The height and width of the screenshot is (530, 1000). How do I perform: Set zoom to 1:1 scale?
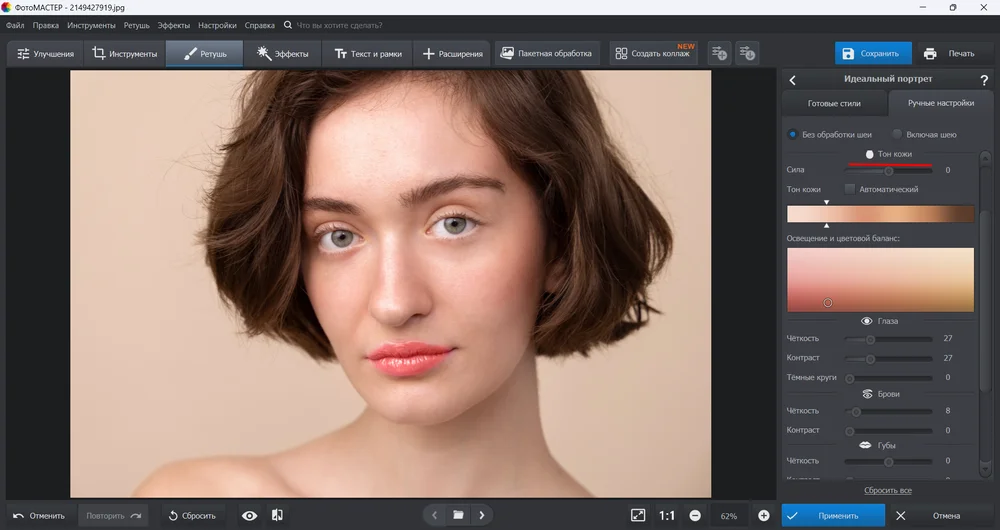667,515
